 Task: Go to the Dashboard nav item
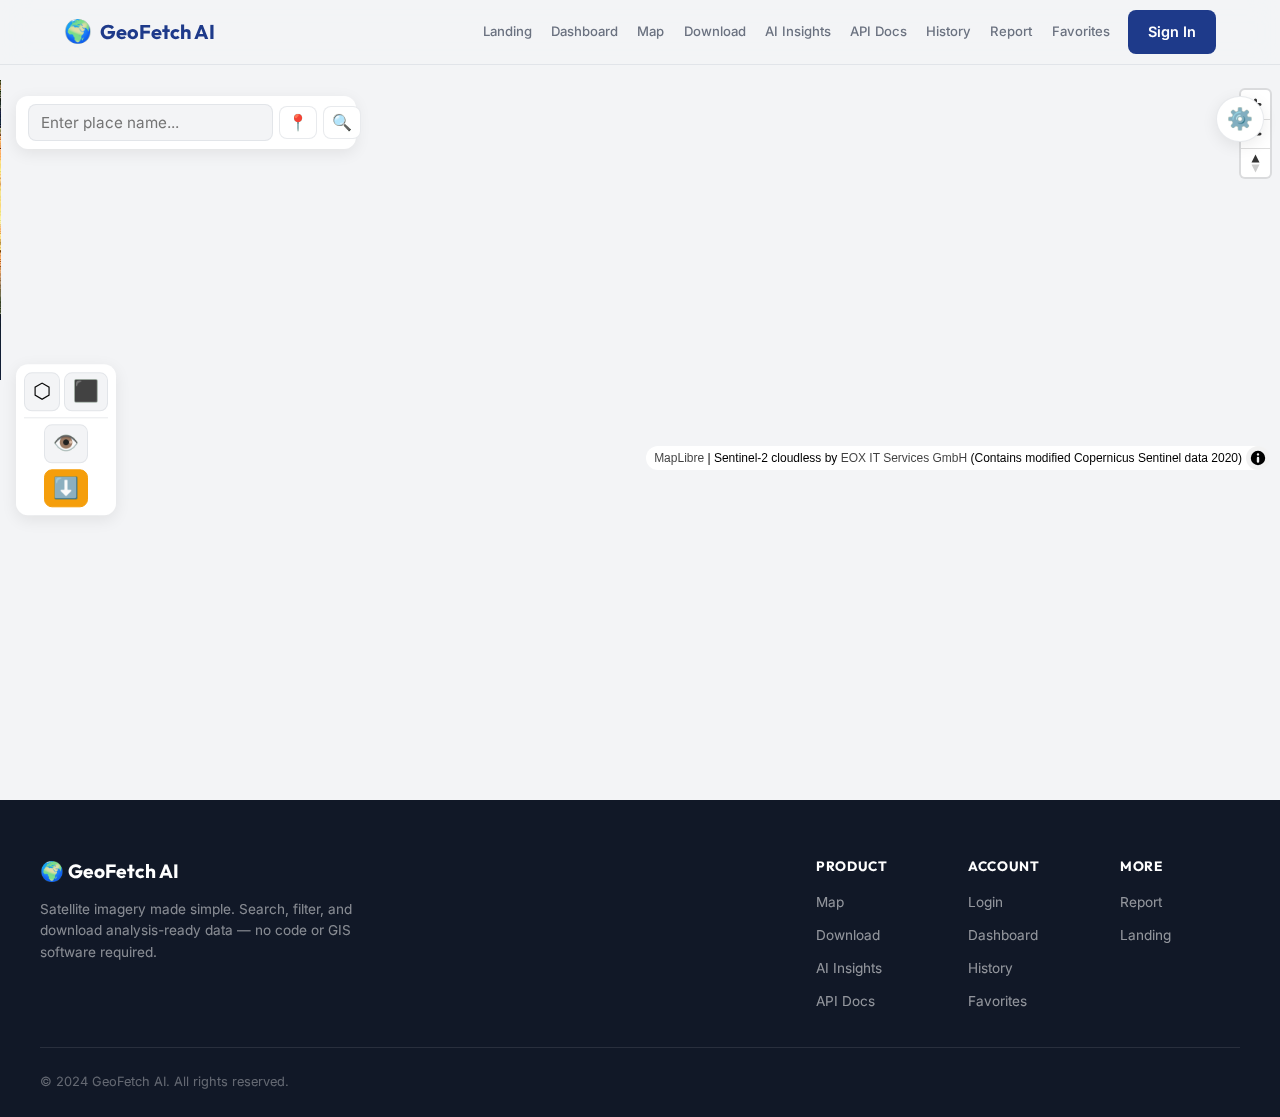pyautogui.click(x=584, y=32)
